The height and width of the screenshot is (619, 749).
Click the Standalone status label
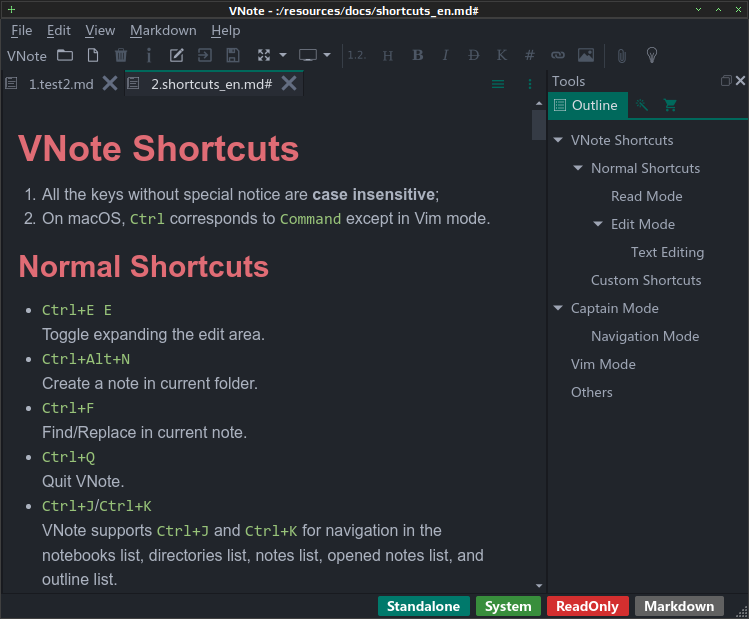coord(423,606)
